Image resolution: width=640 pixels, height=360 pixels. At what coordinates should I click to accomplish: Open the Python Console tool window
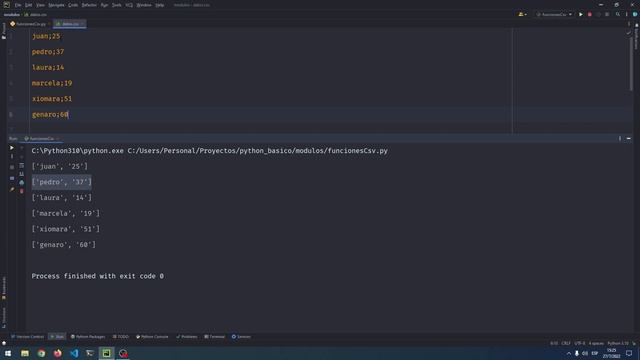tap(152, 337)
